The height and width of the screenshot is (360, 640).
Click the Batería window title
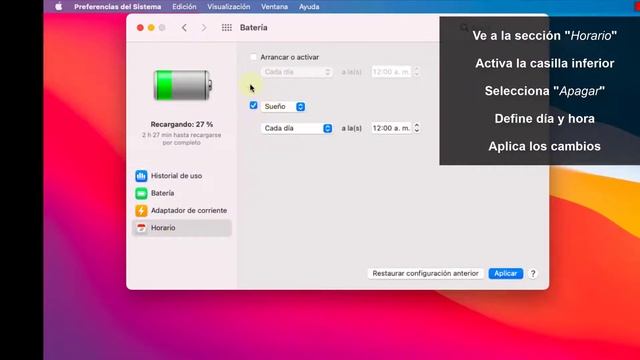253,28
